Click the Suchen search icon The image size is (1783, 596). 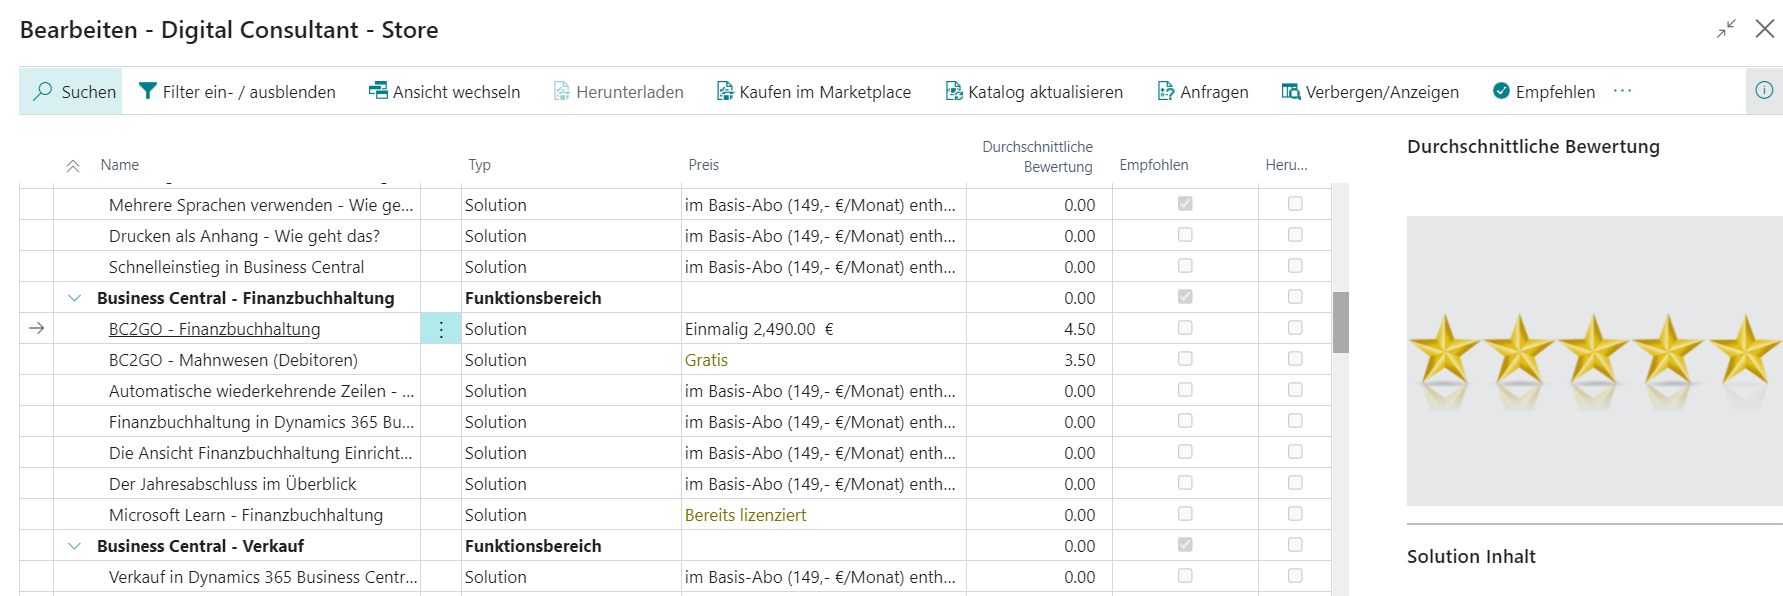[43, 91]
